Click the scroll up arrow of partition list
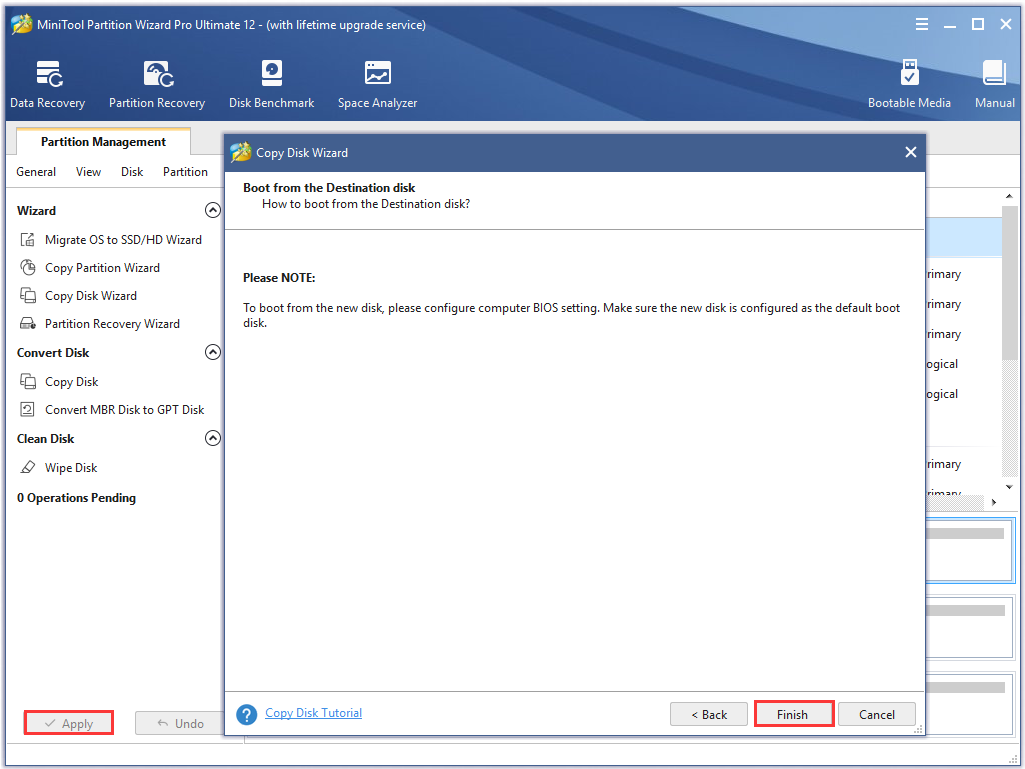Screen dimensions: 1025x769 (1009, 196)
